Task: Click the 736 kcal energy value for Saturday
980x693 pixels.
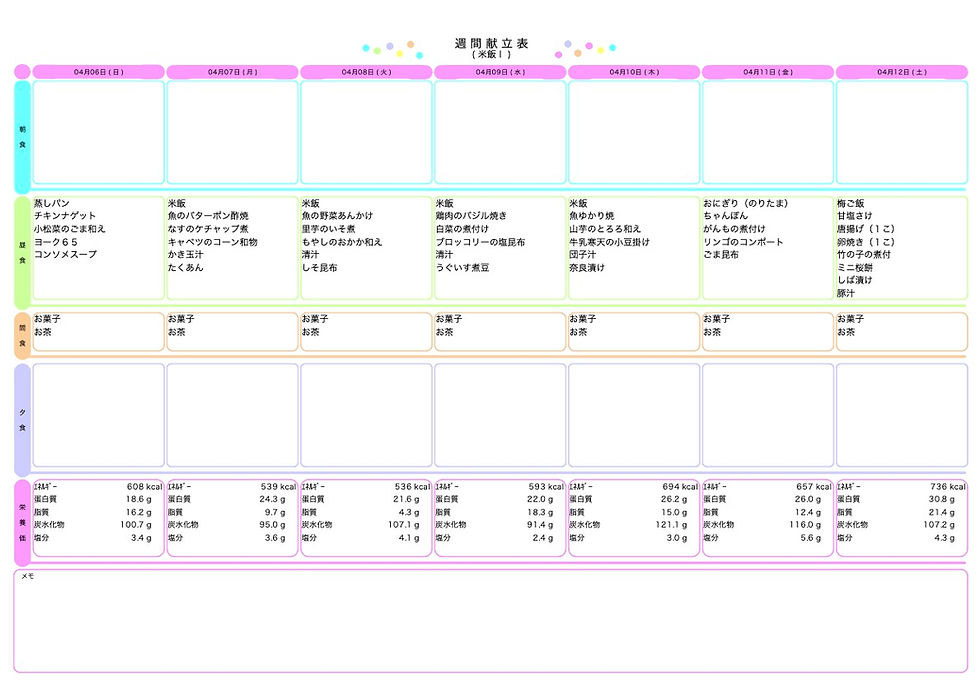Action: (x=948, y=486)
